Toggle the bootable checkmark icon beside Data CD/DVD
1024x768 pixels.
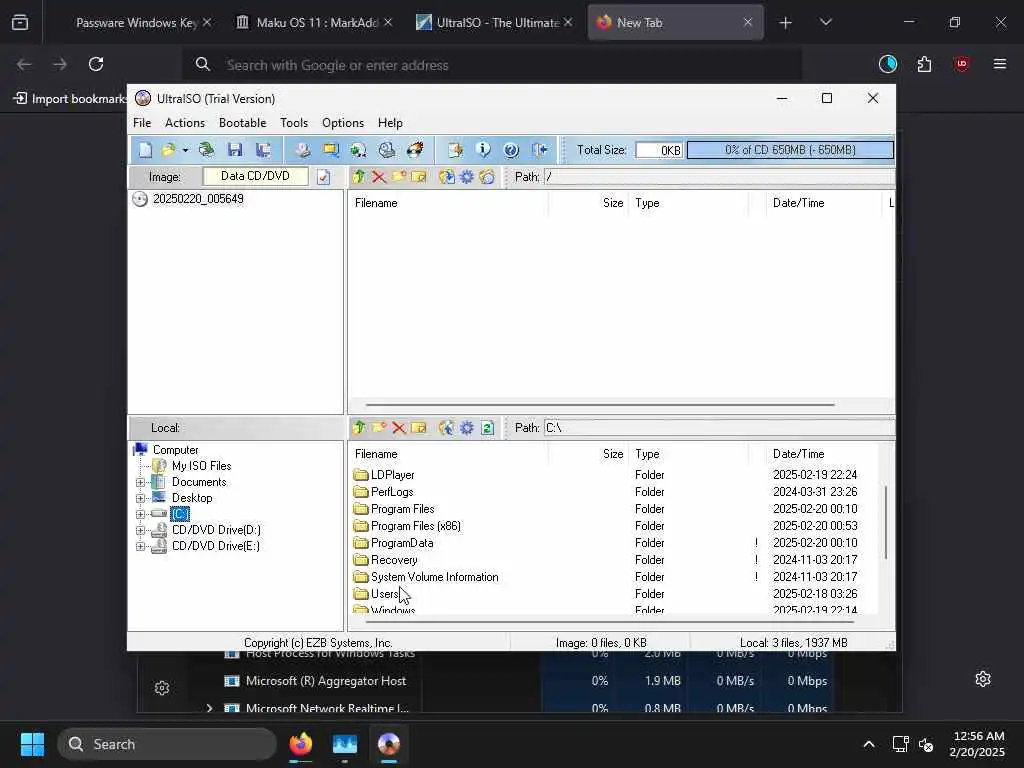323,177
